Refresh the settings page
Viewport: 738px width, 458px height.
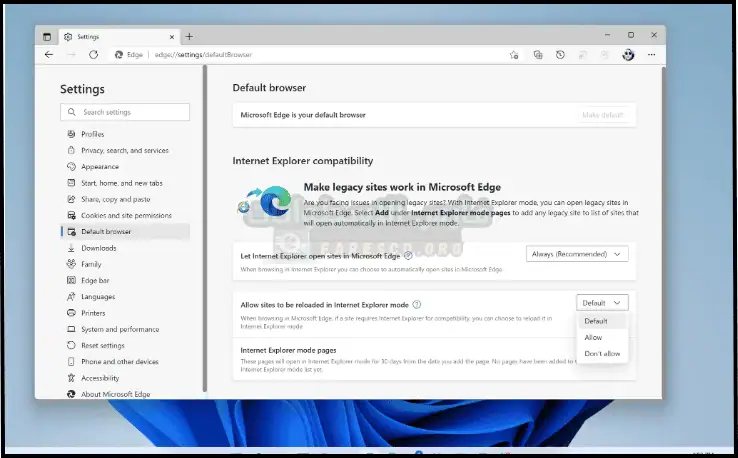[x=93, y=55]
